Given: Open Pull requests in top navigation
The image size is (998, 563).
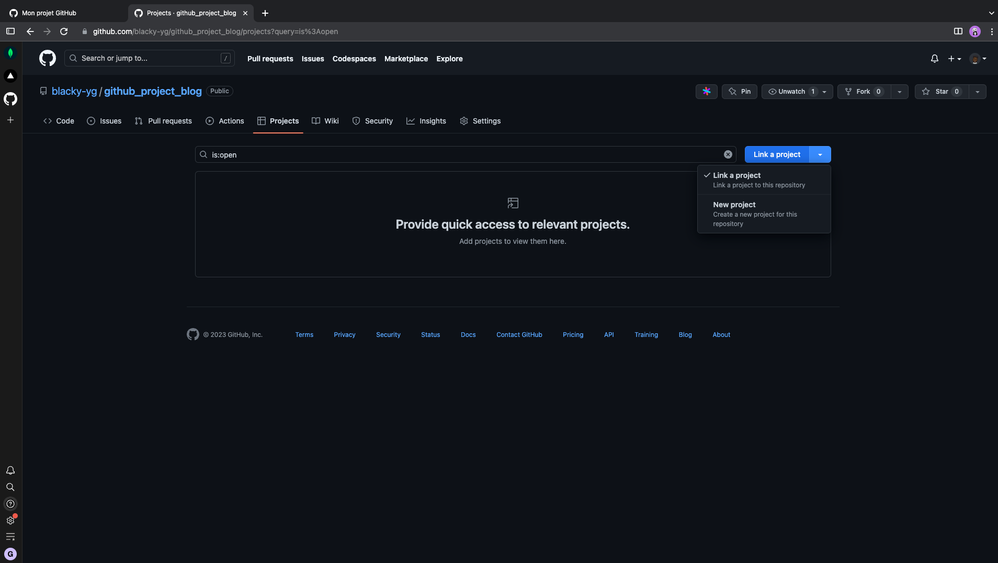Looking at the screenshot, I should 270,59.
